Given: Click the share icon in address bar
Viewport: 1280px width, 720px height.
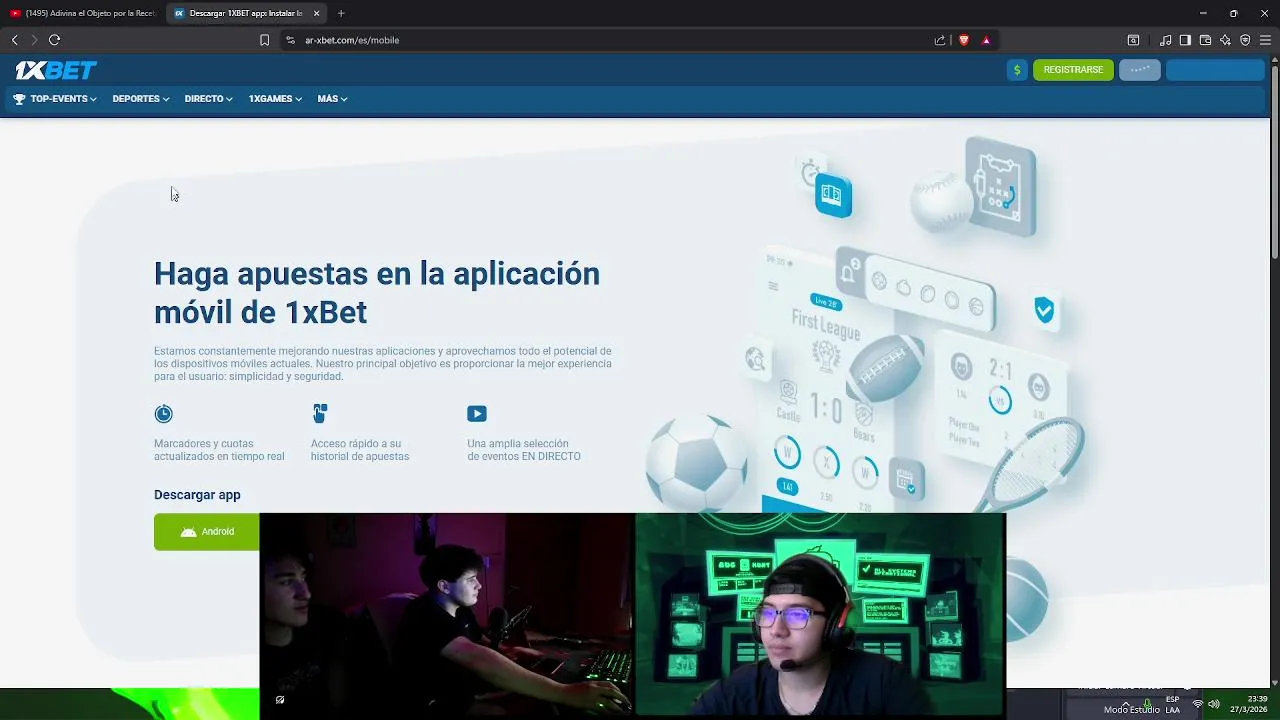Looking at the screenshot, I should [940, 40].
